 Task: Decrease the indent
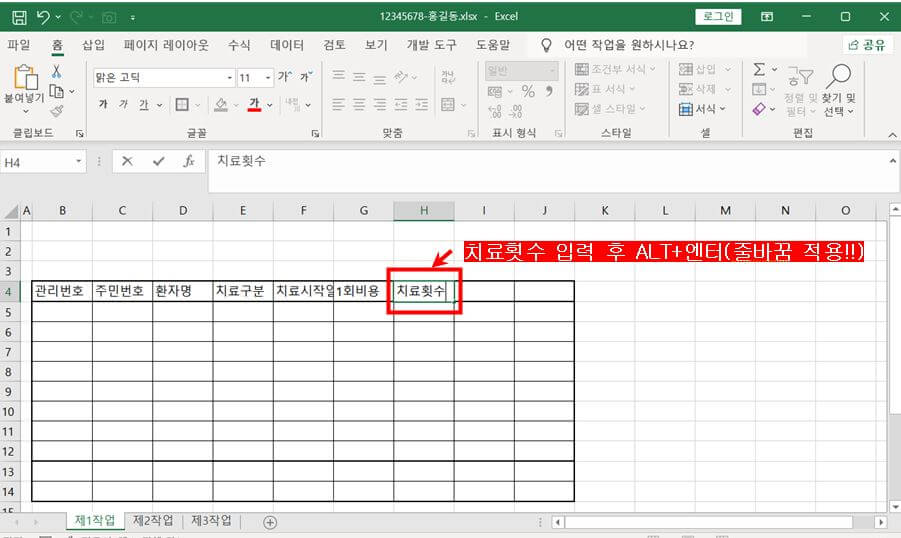pos(401,104)
